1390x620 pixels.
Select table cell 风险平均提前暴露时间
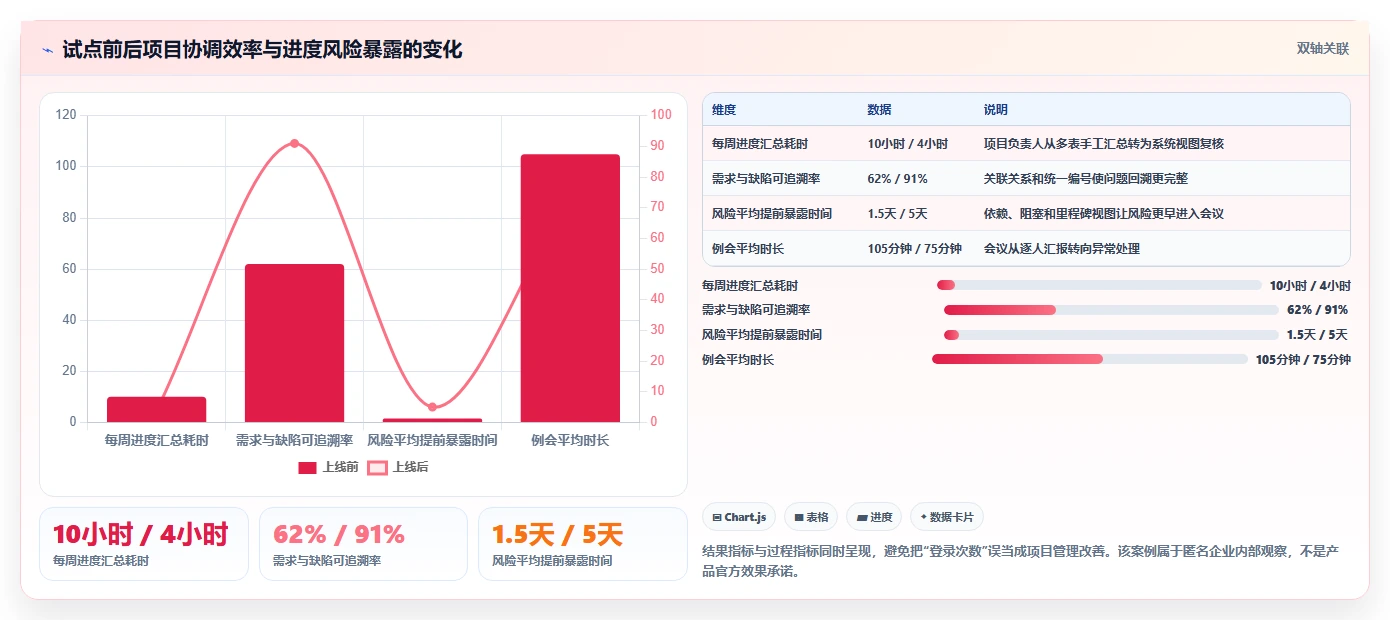772,214
